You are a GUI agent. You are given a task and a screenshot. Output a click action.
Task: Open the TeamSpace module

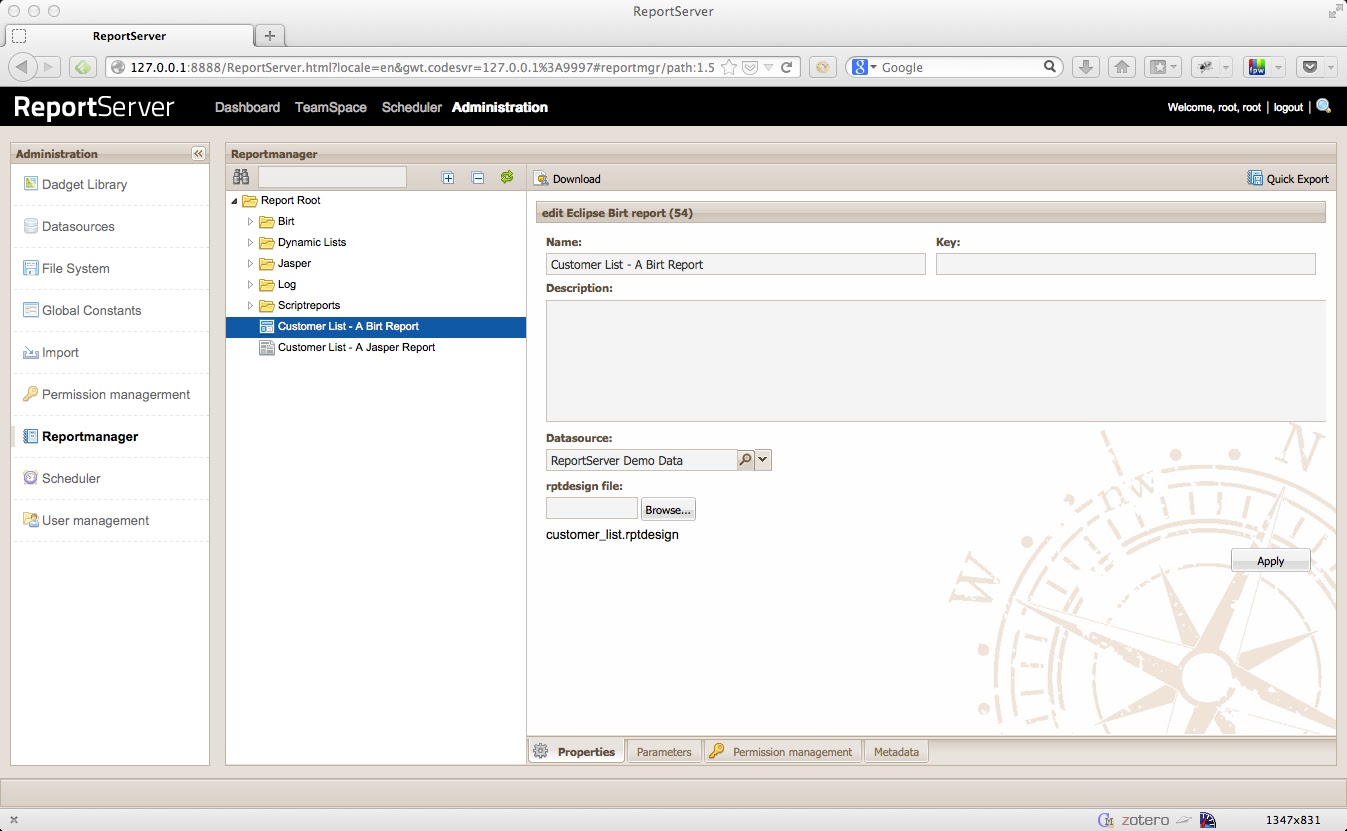pyautogui.click(x=331, y=107)
